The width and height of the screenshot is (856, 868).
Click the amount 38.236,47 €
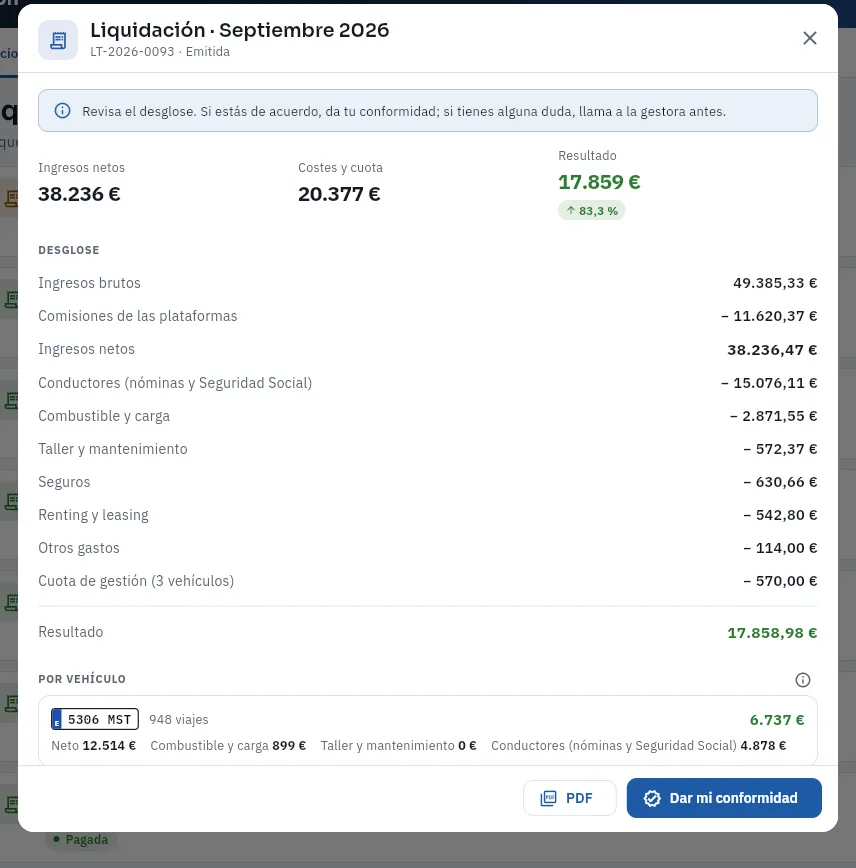point(772,350)
